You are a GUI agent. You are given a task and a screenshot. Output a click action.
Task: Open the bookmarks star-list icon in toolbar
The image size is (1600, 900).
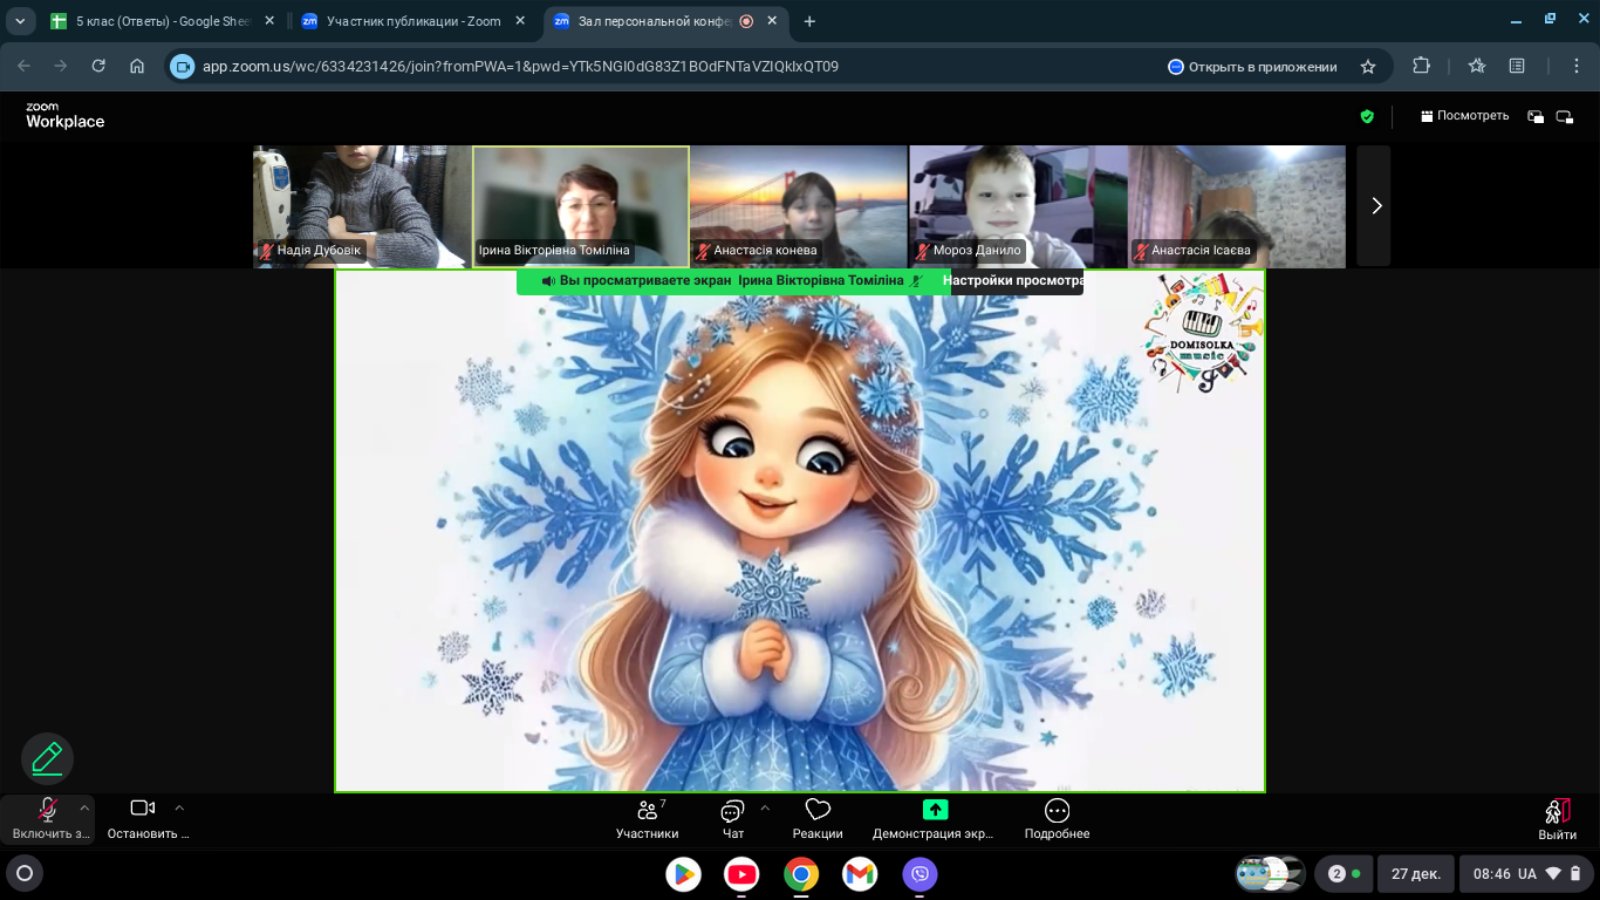tap(1477, 66)
